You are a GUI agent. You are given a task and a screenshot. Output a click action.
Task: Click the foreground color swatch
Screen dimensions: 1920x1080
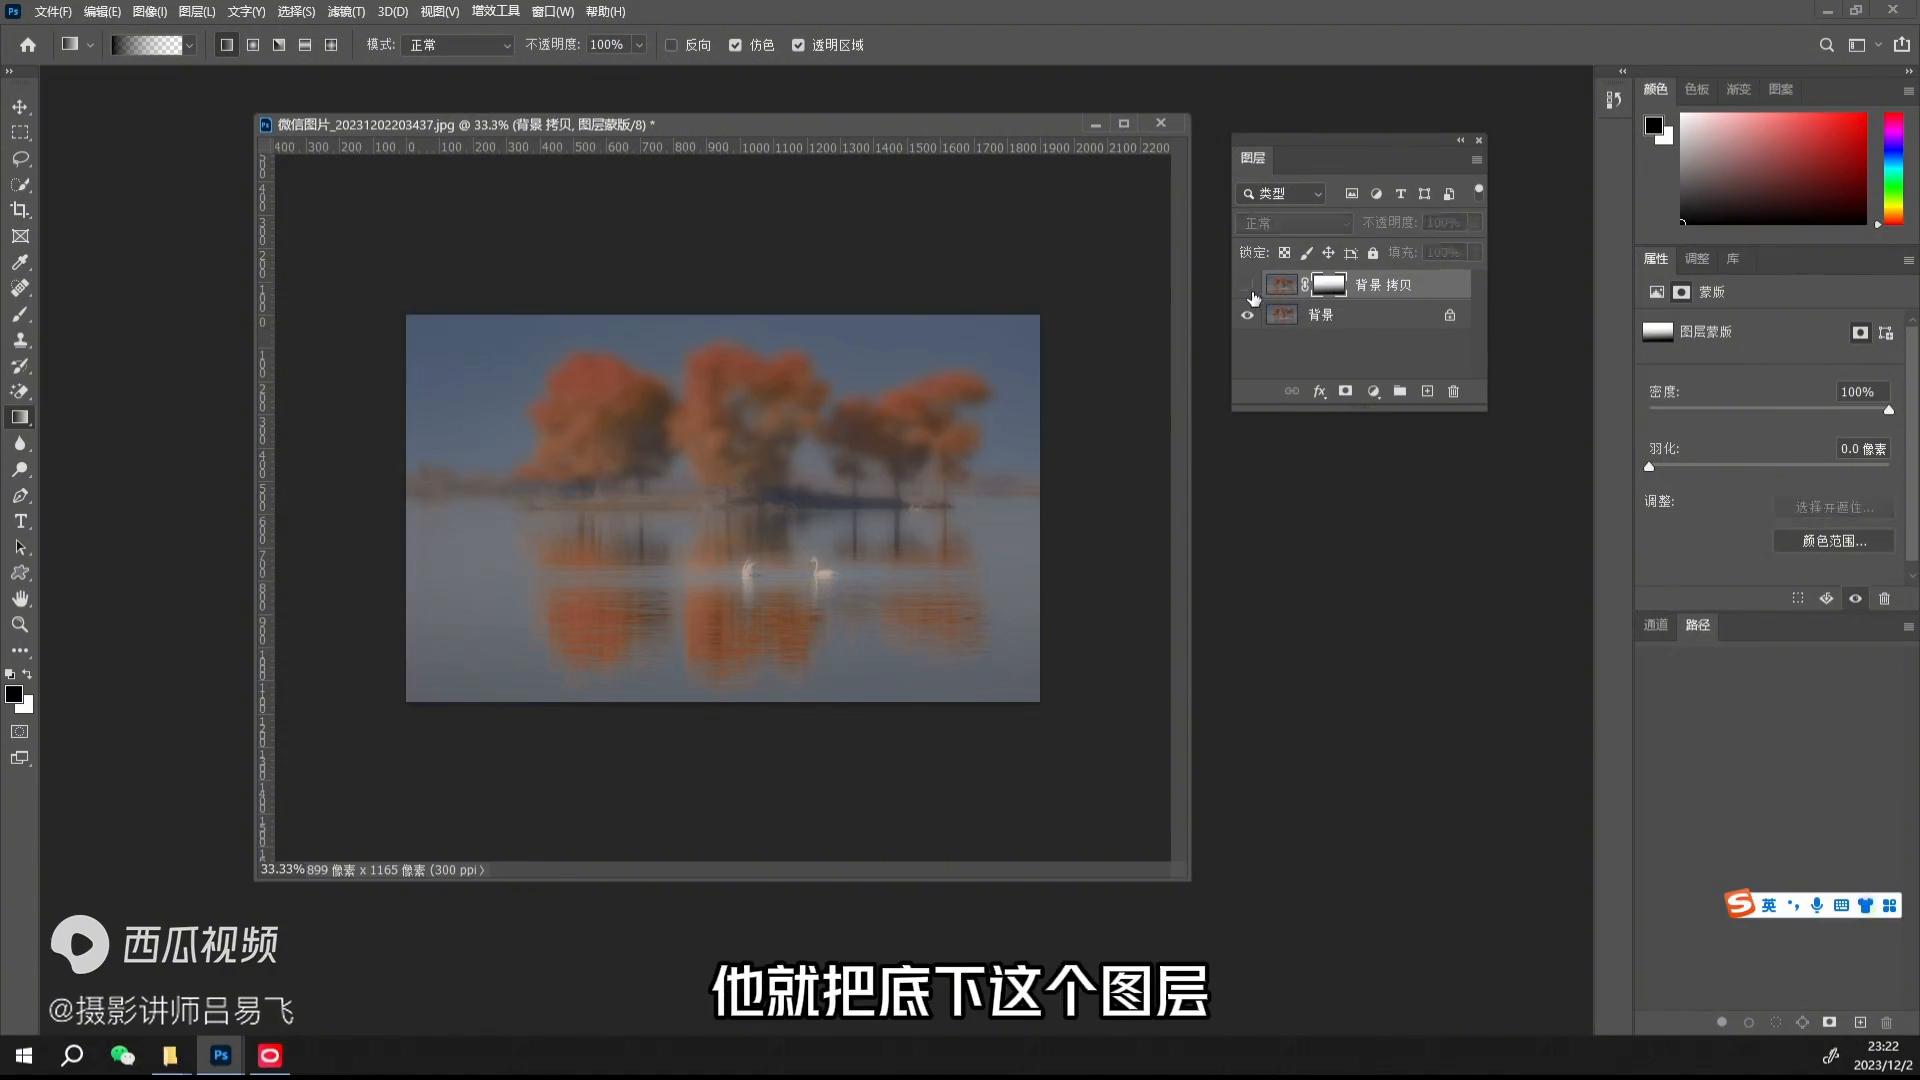[x=15, y=693]
